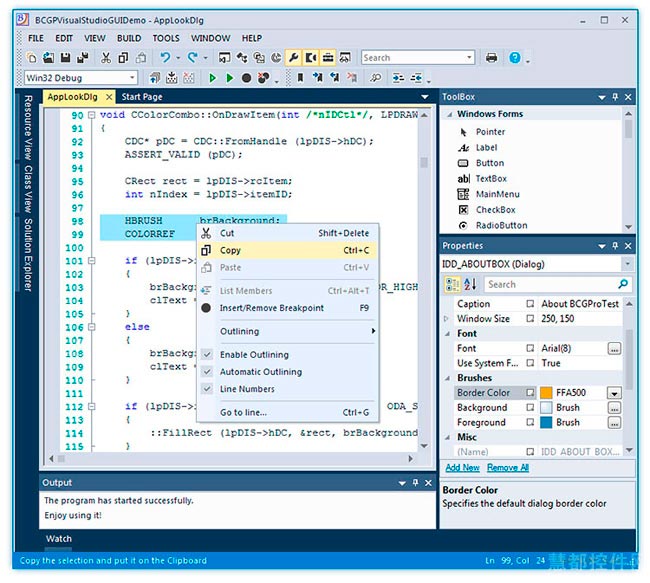Viewport: 650px width, 583px height.
Task: Toggle Line Numbers in context menu
Action: pos(207,389)
